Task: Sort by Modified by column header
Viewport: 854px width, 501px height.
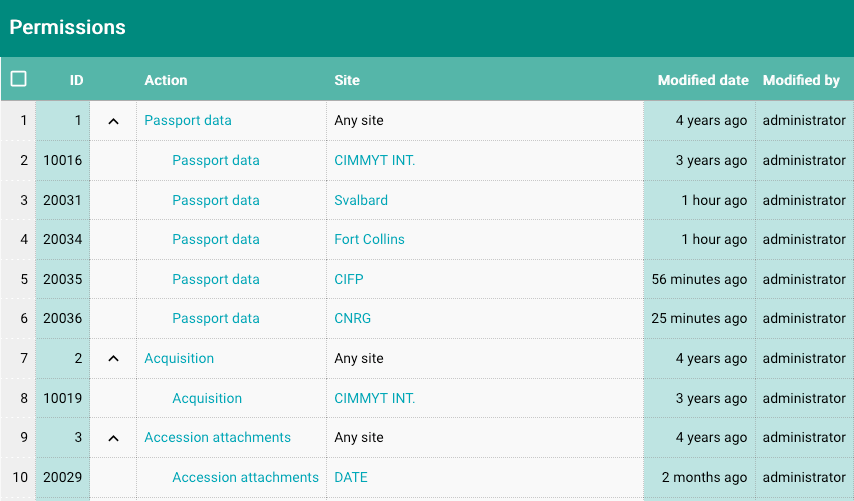Action: [x=801, y=80]
